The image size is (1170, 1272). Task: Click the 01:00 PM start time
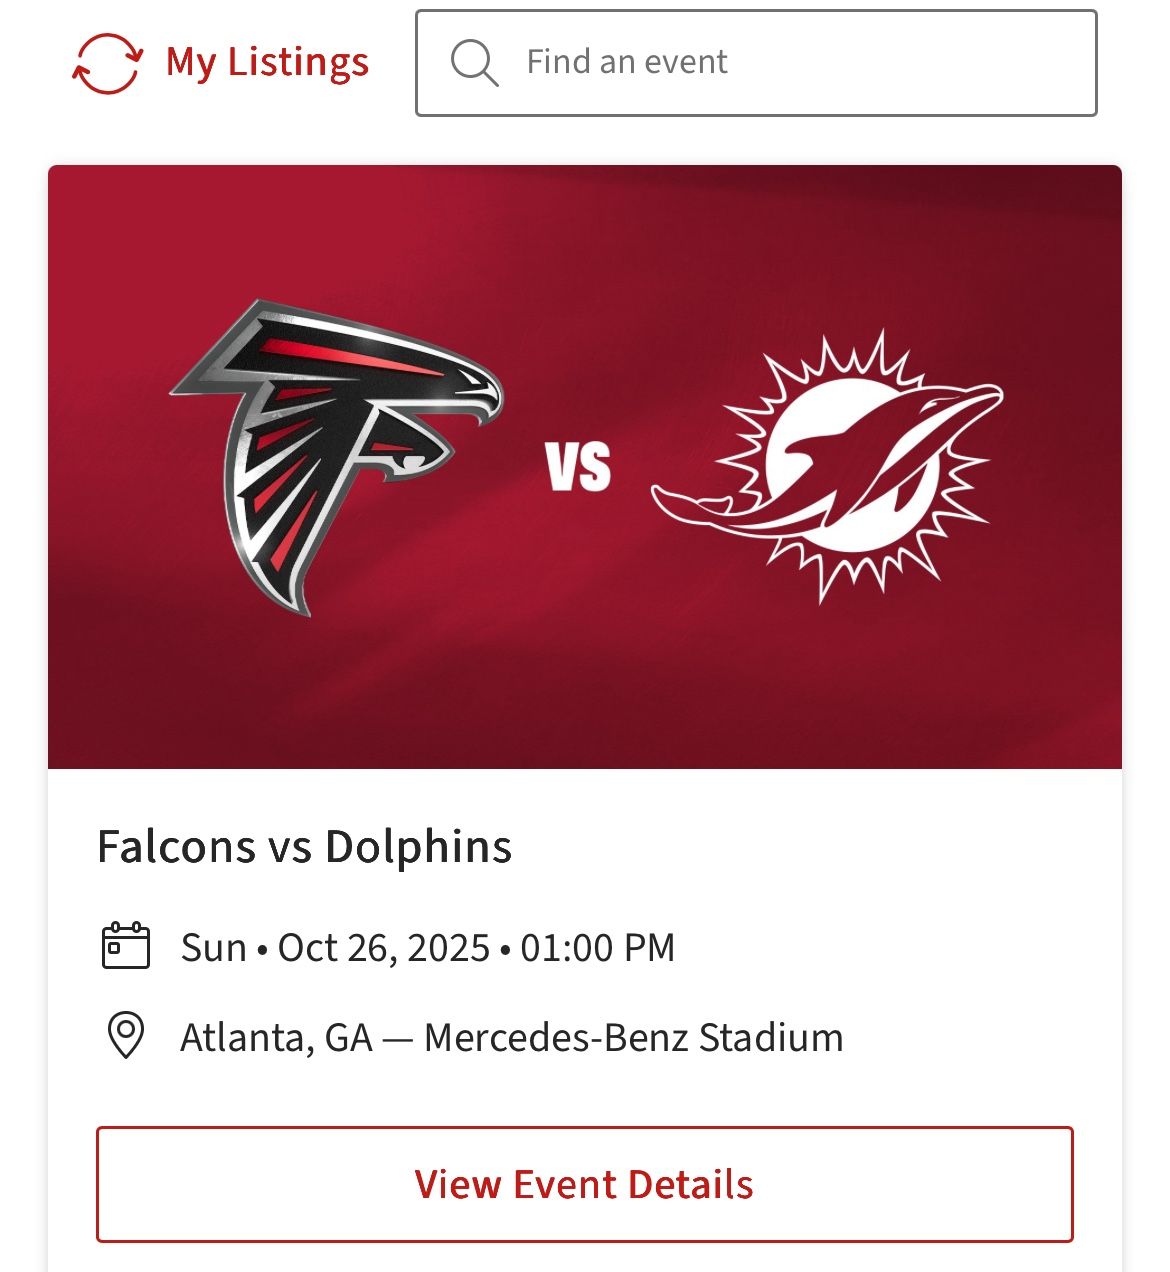coord(597,946)
